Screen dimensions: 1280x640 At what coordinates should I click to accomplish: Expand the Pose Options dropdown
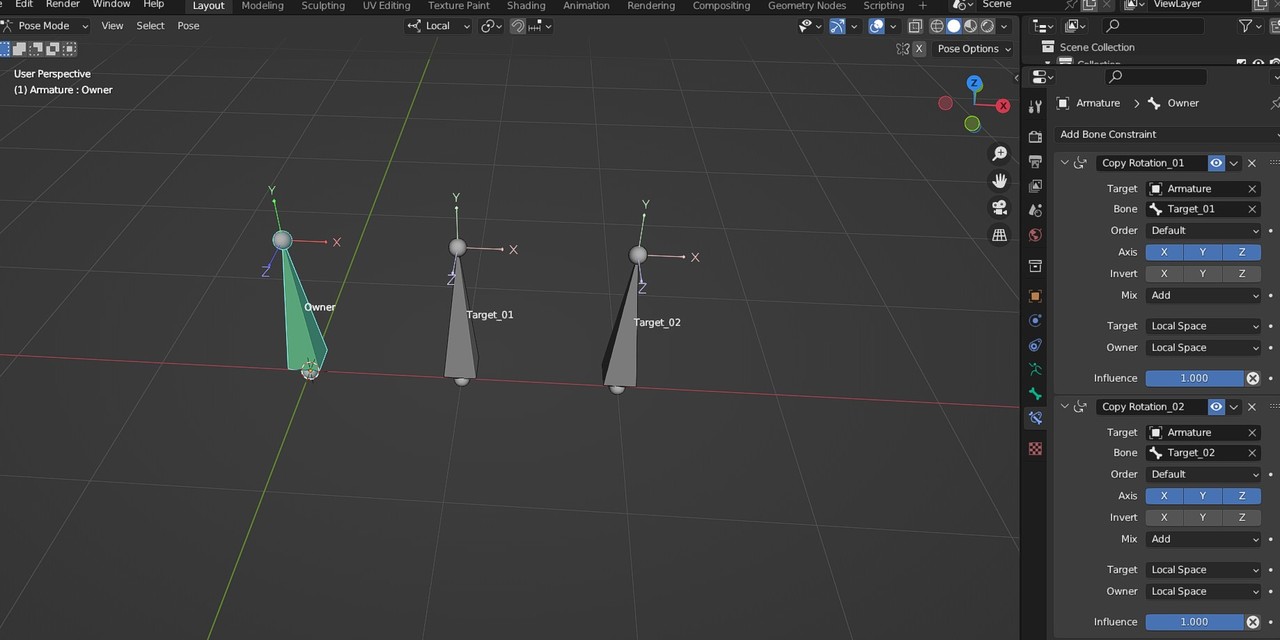(973, 48)
